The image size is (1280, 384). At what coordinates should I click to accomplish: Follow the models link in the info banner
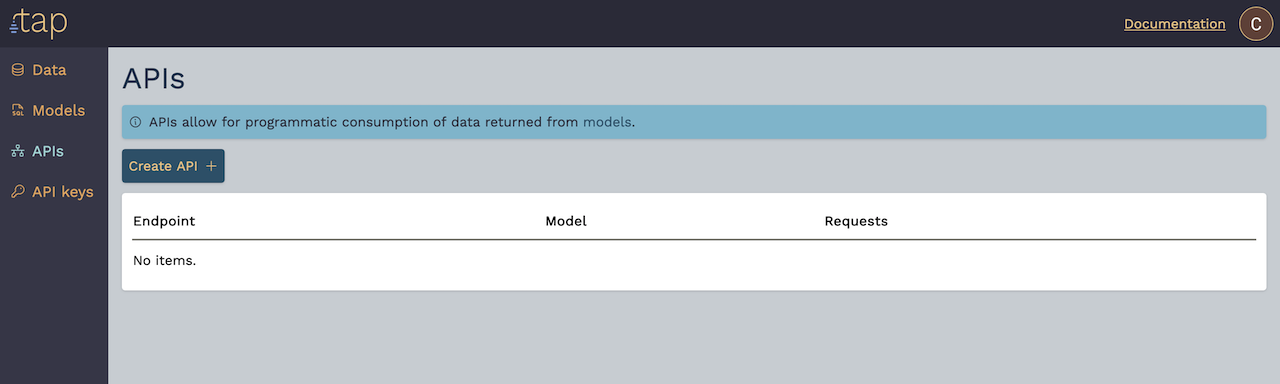pyautogui.click(x=607, y=122)
